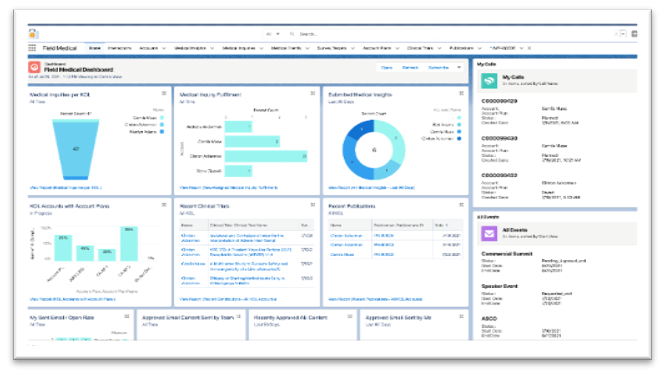
Task: Open View Report link under KOL Accounts chart
Action: point(72,299)
